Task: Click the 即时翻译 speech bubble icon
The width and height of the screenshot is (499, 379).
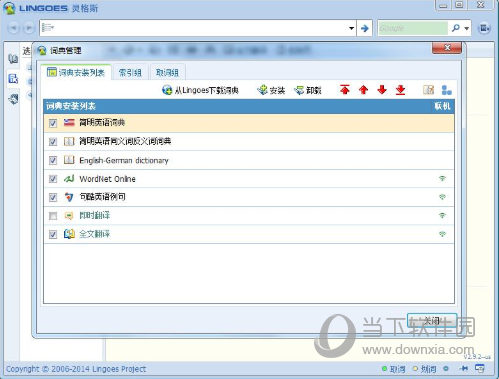Action: click(x=69, y=216)
